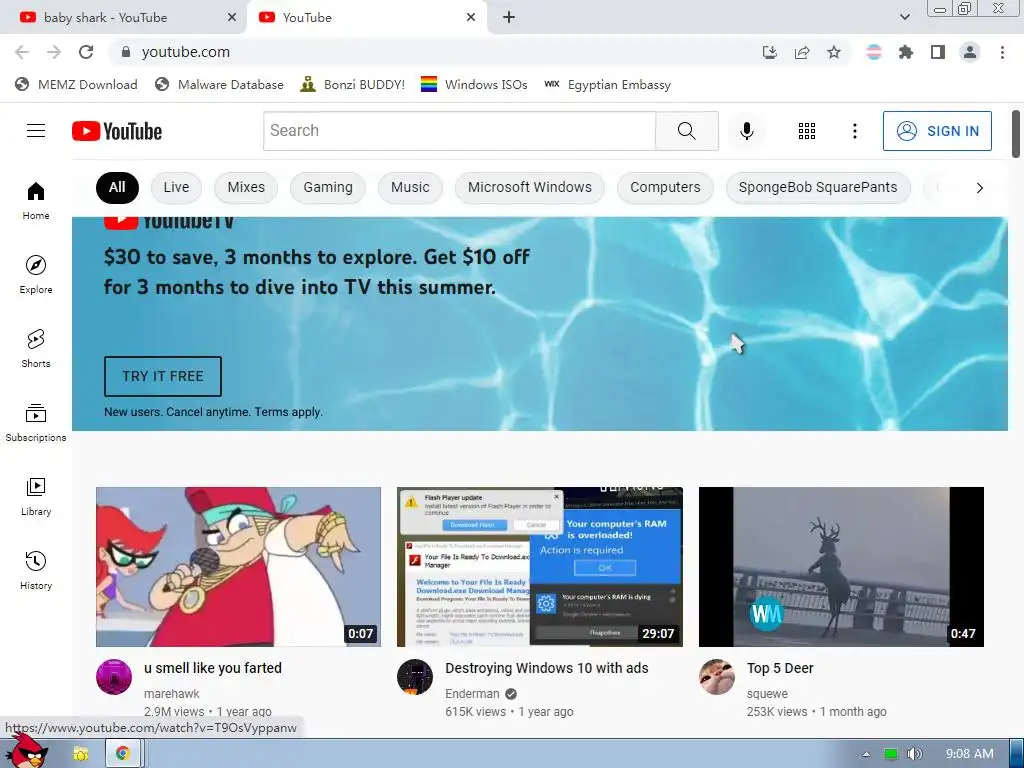
Task: Open the tab search dropdown arrow
Action: pyautogui.click(x=904, y=17)
